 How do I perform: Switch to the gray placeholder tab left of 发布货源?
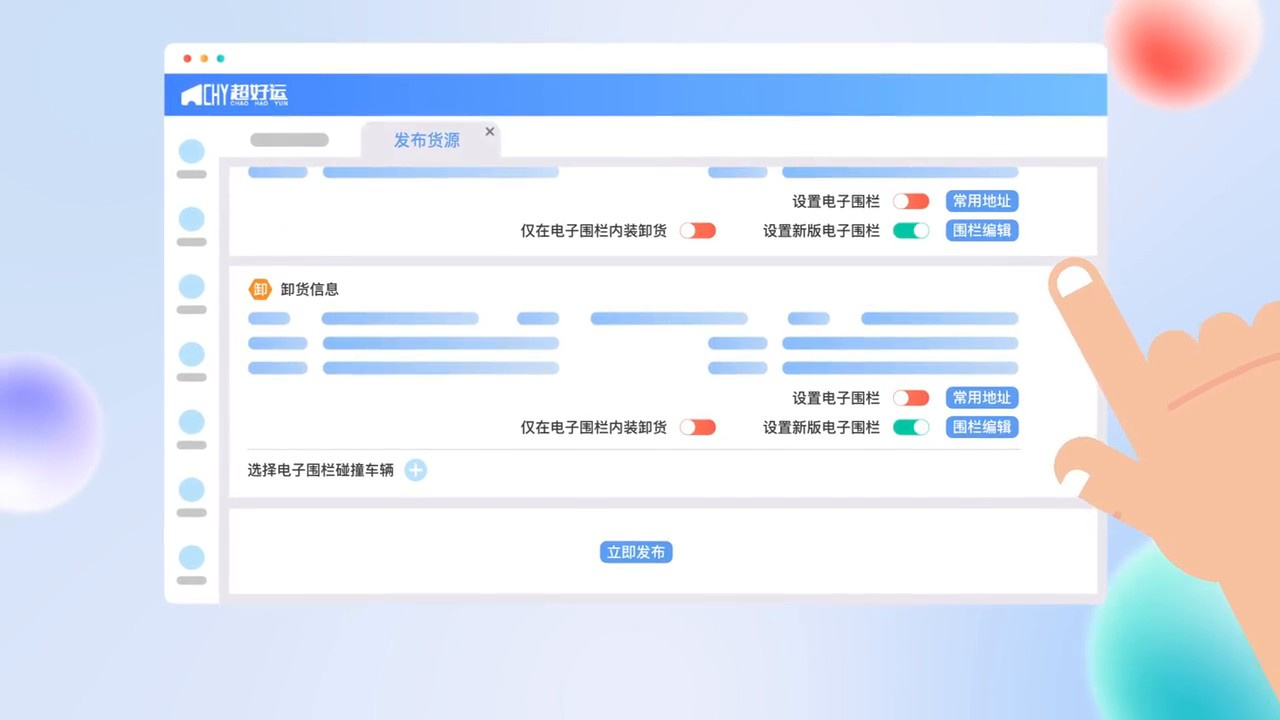click(289, 140)
